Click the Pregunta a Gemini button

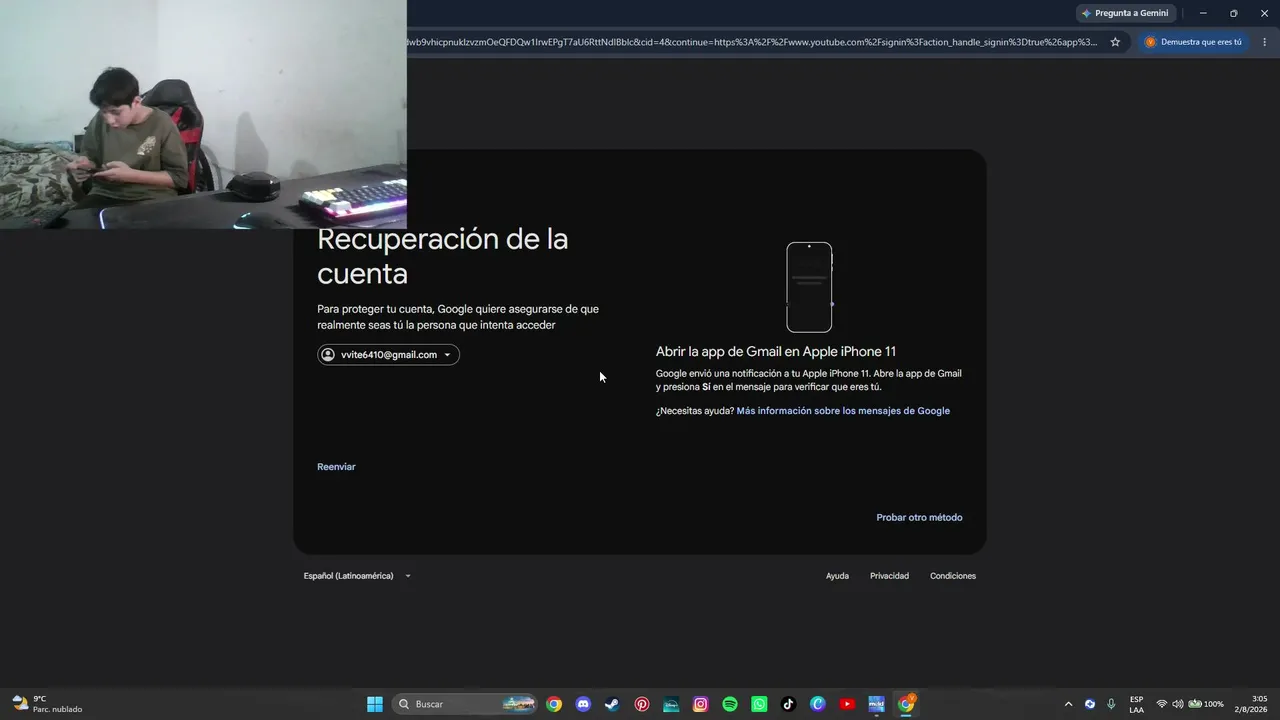pos(1125,13)
